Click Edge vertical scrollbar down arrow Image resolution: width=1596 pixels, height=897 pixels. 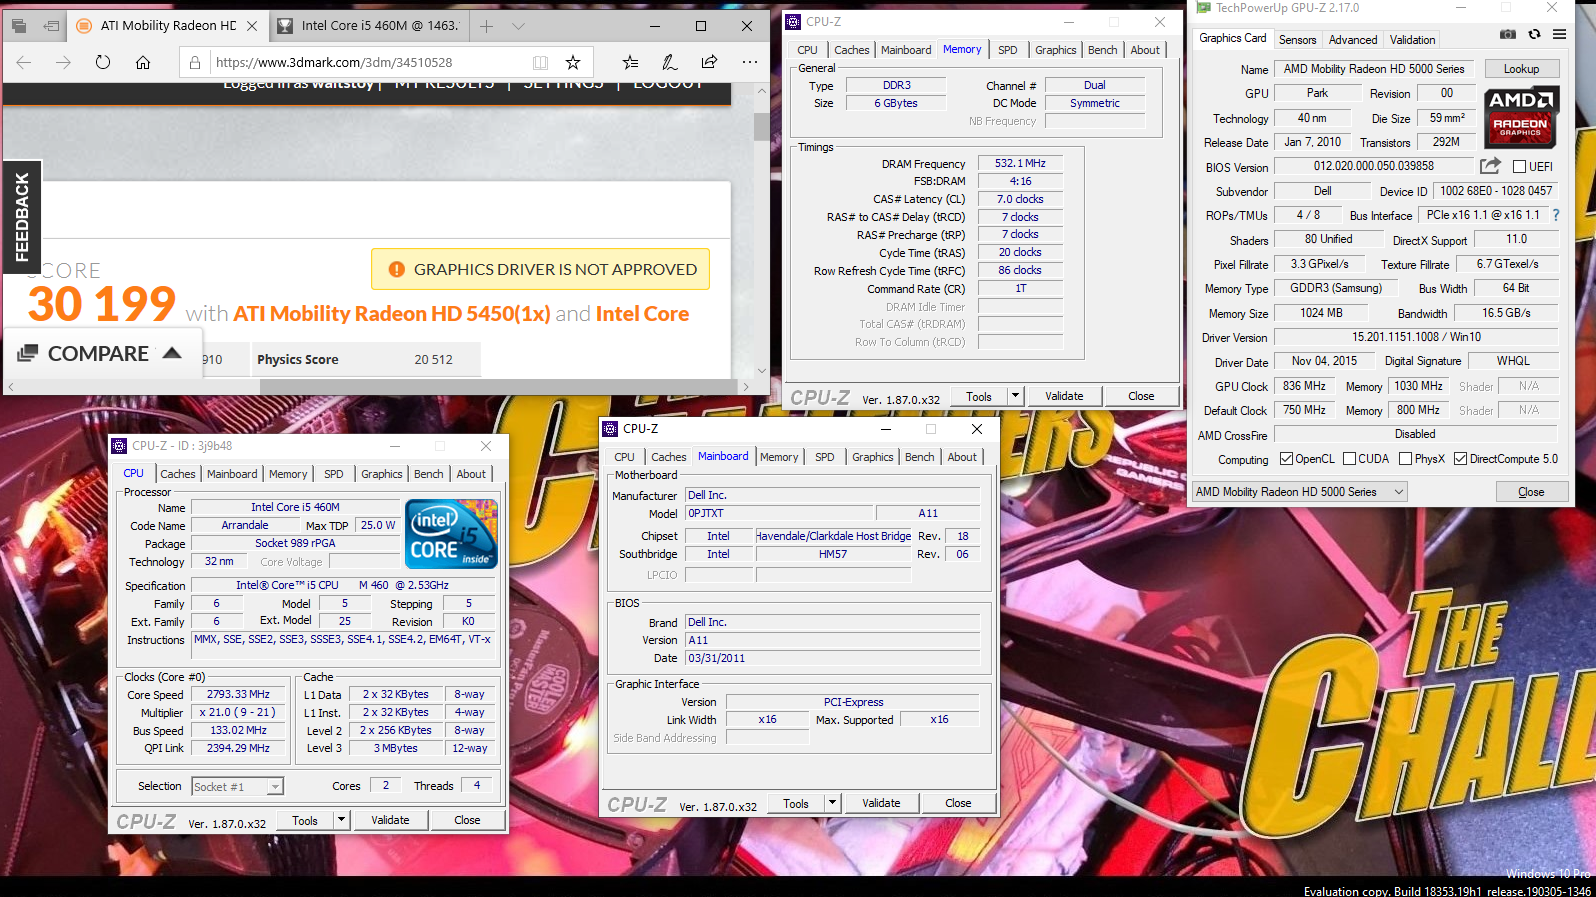[x=761, y=370]
